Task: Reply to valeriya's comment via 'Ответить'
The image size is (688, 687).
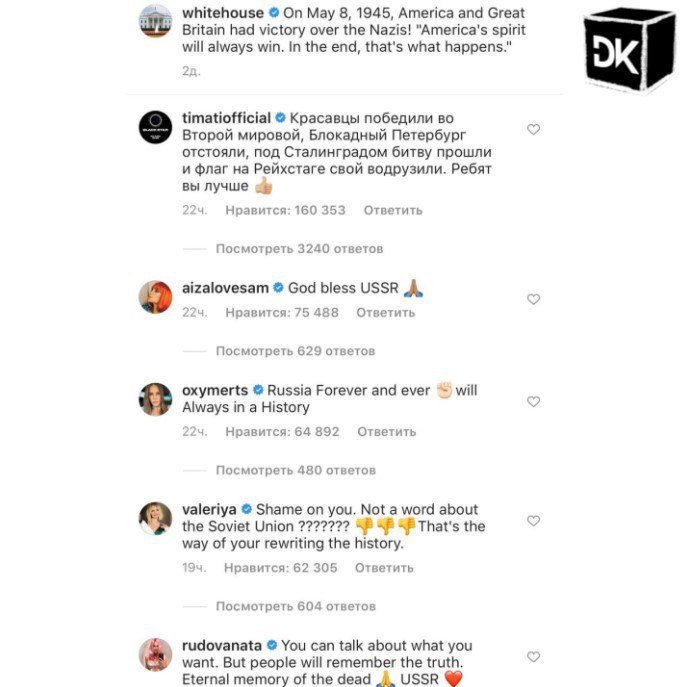Action: (384, 568)
